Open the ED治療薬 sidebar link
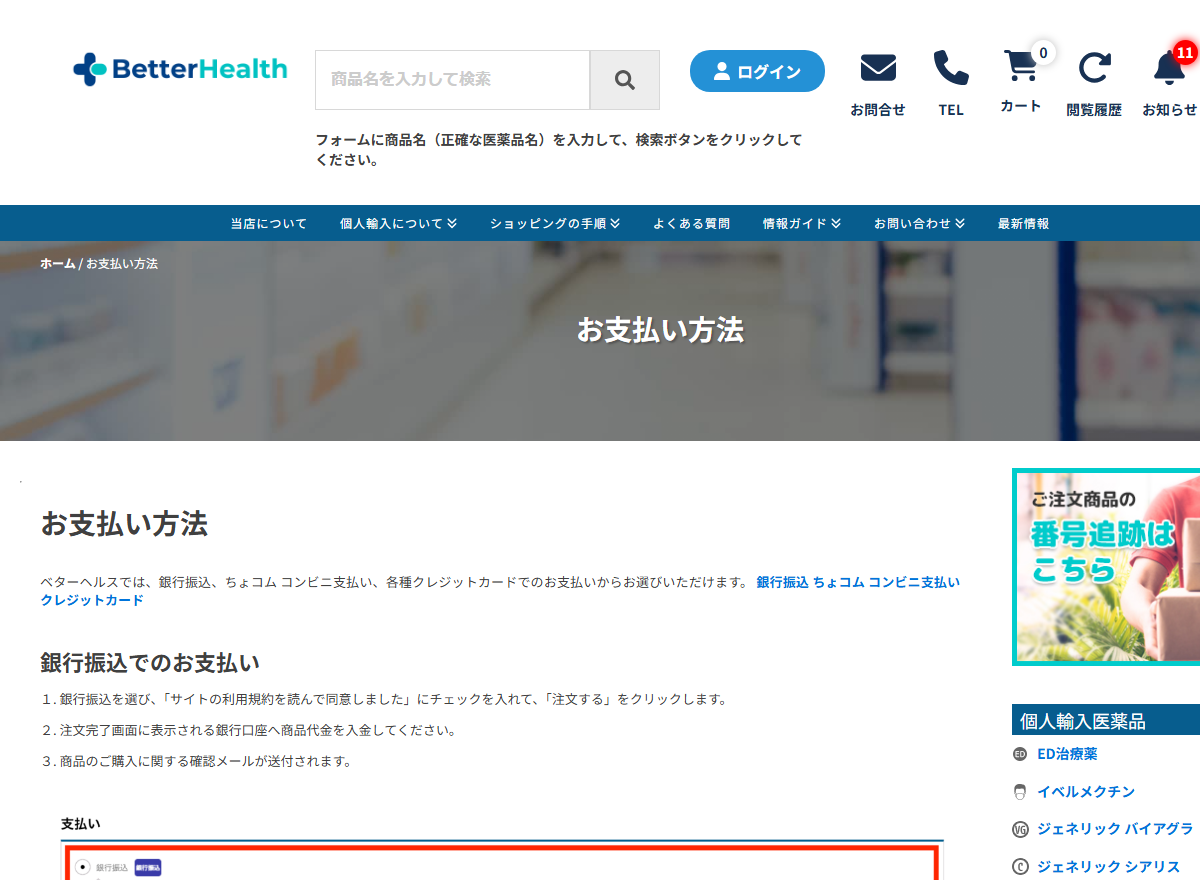This screenshot has width=1200, height=880. pos(1067,754)
